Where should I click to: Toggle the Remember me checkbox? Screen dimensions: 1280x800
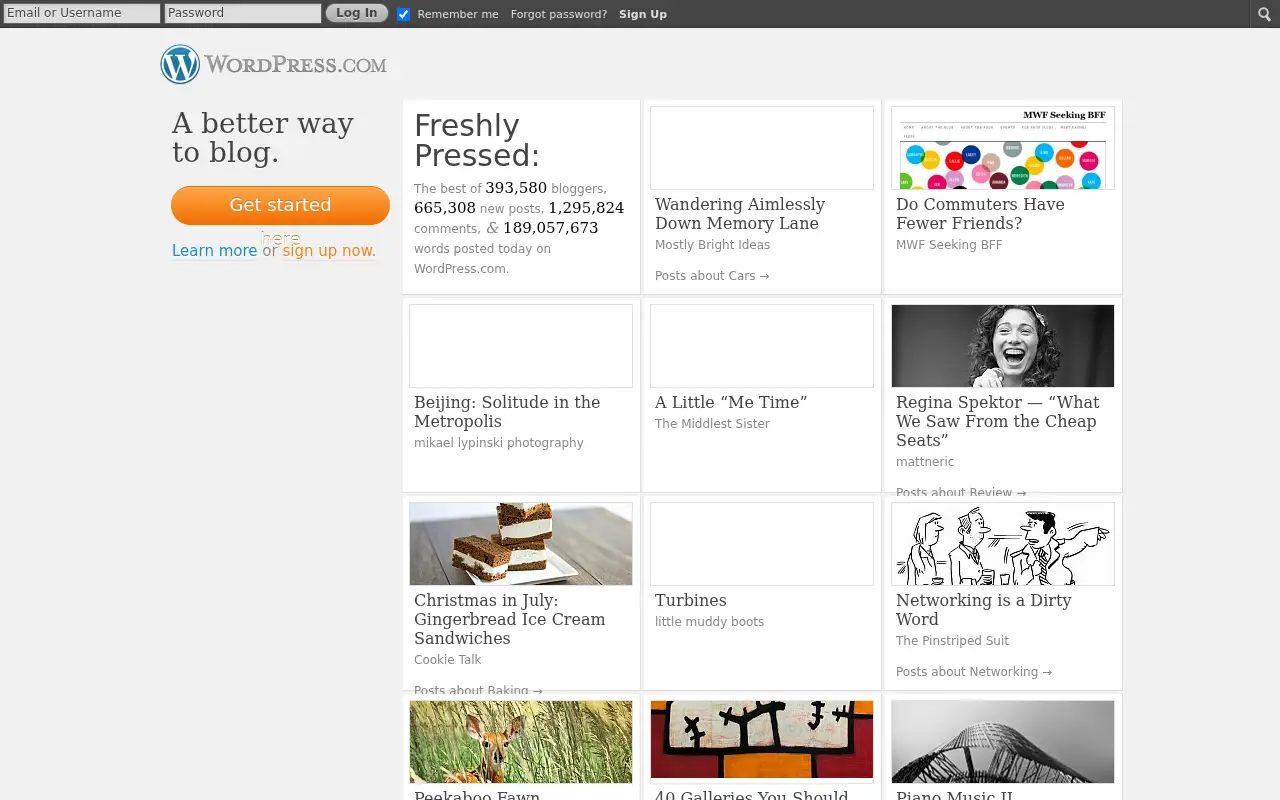[x=404, y=14]
